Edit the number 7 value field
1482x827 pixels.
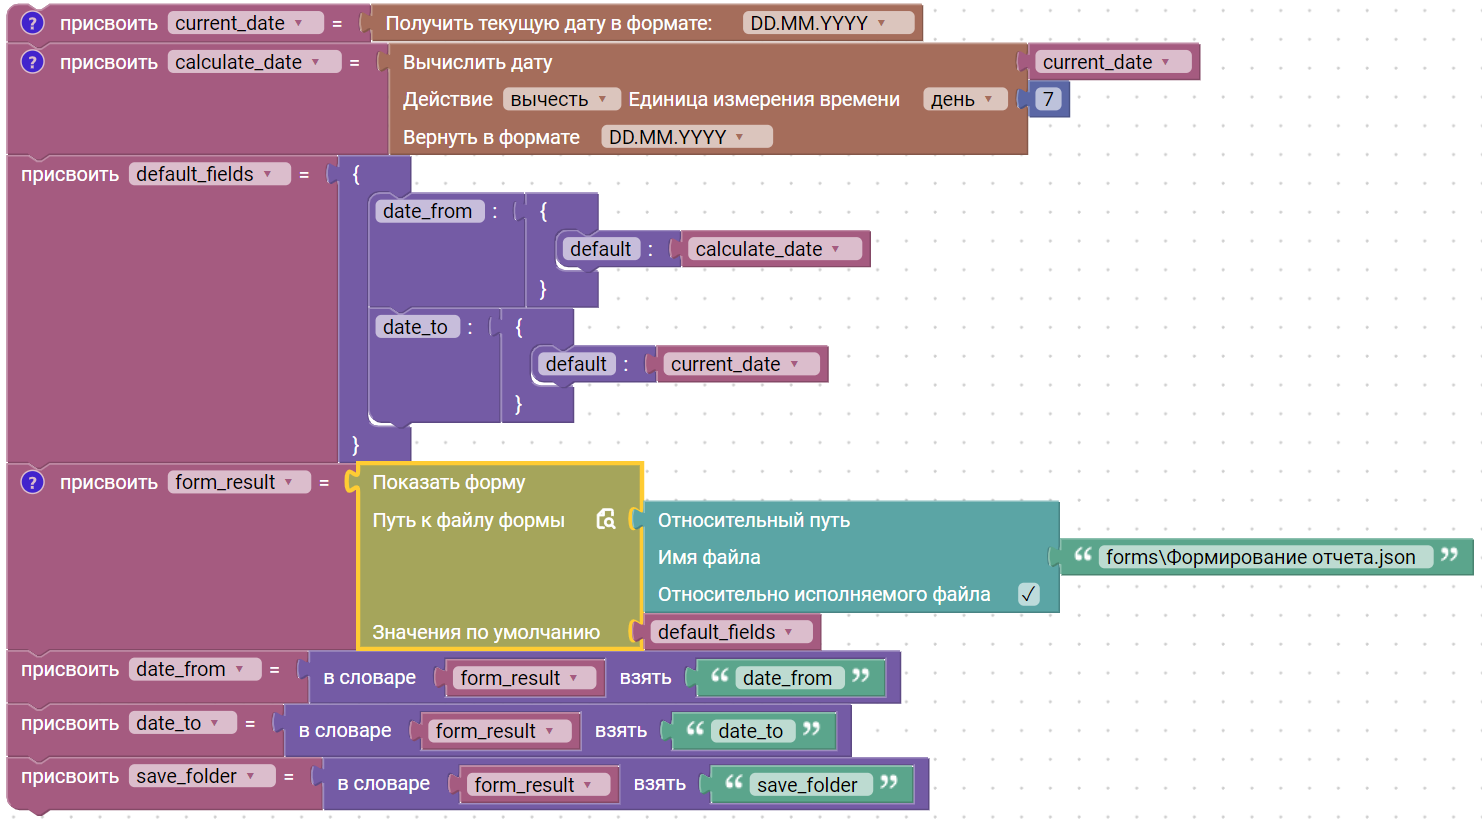1047,99
